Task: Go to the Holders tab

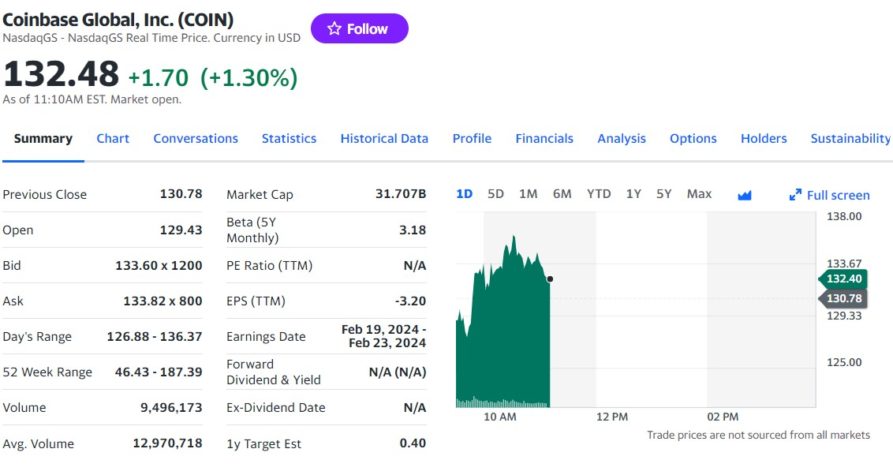Action: (x=763, y=139)
